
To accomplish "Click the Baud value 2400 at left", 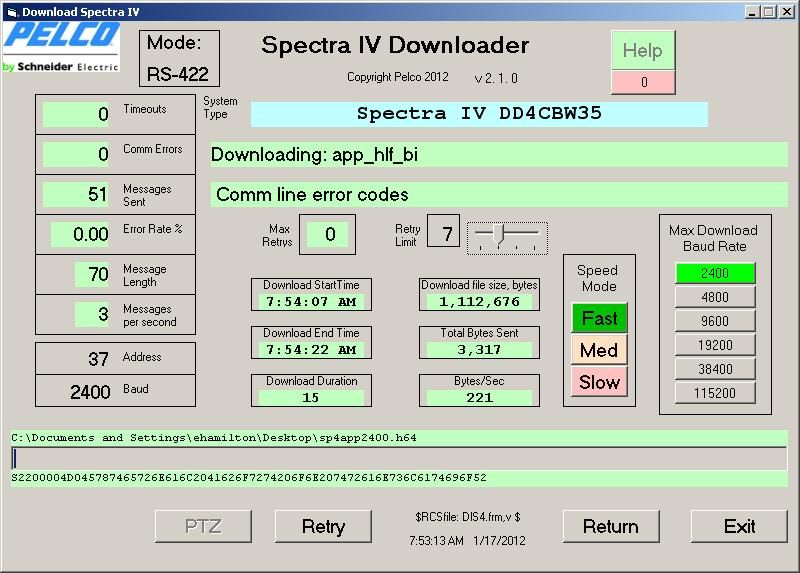I will click(90, 391).
